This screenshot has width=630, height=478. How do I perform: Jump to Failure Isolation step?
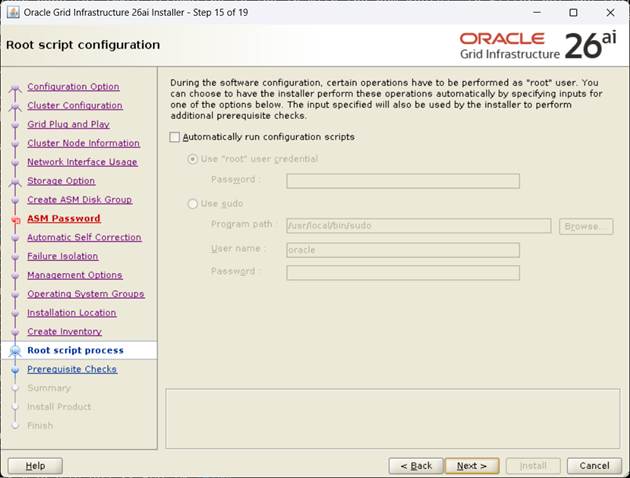pyautogui.click(x=63, y=256)
